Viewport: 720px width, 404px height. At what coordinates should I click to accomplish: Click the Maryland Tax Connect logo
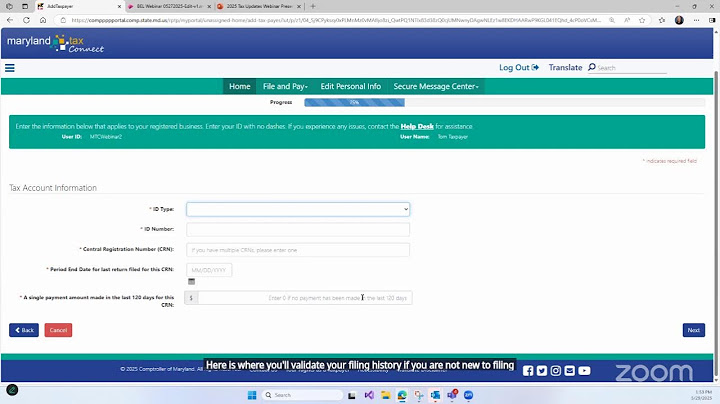(55, 44)
